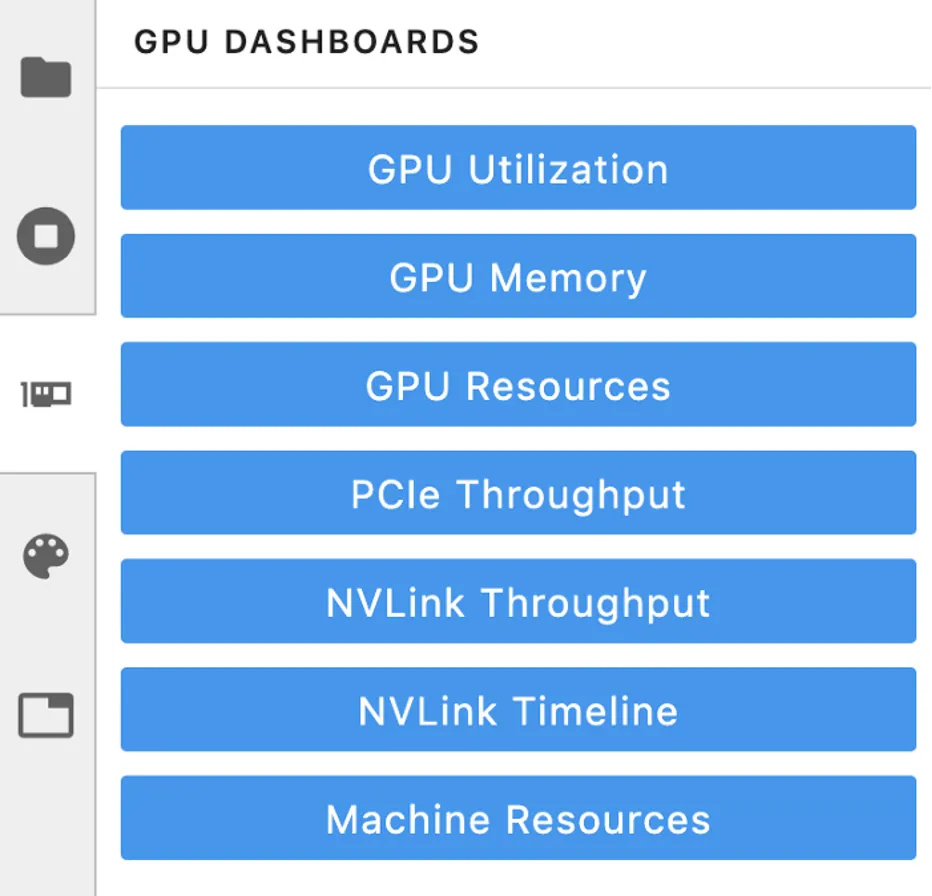Launch the GPU Utilization dashboard
The image size is (932, 896).
(518, 168)
